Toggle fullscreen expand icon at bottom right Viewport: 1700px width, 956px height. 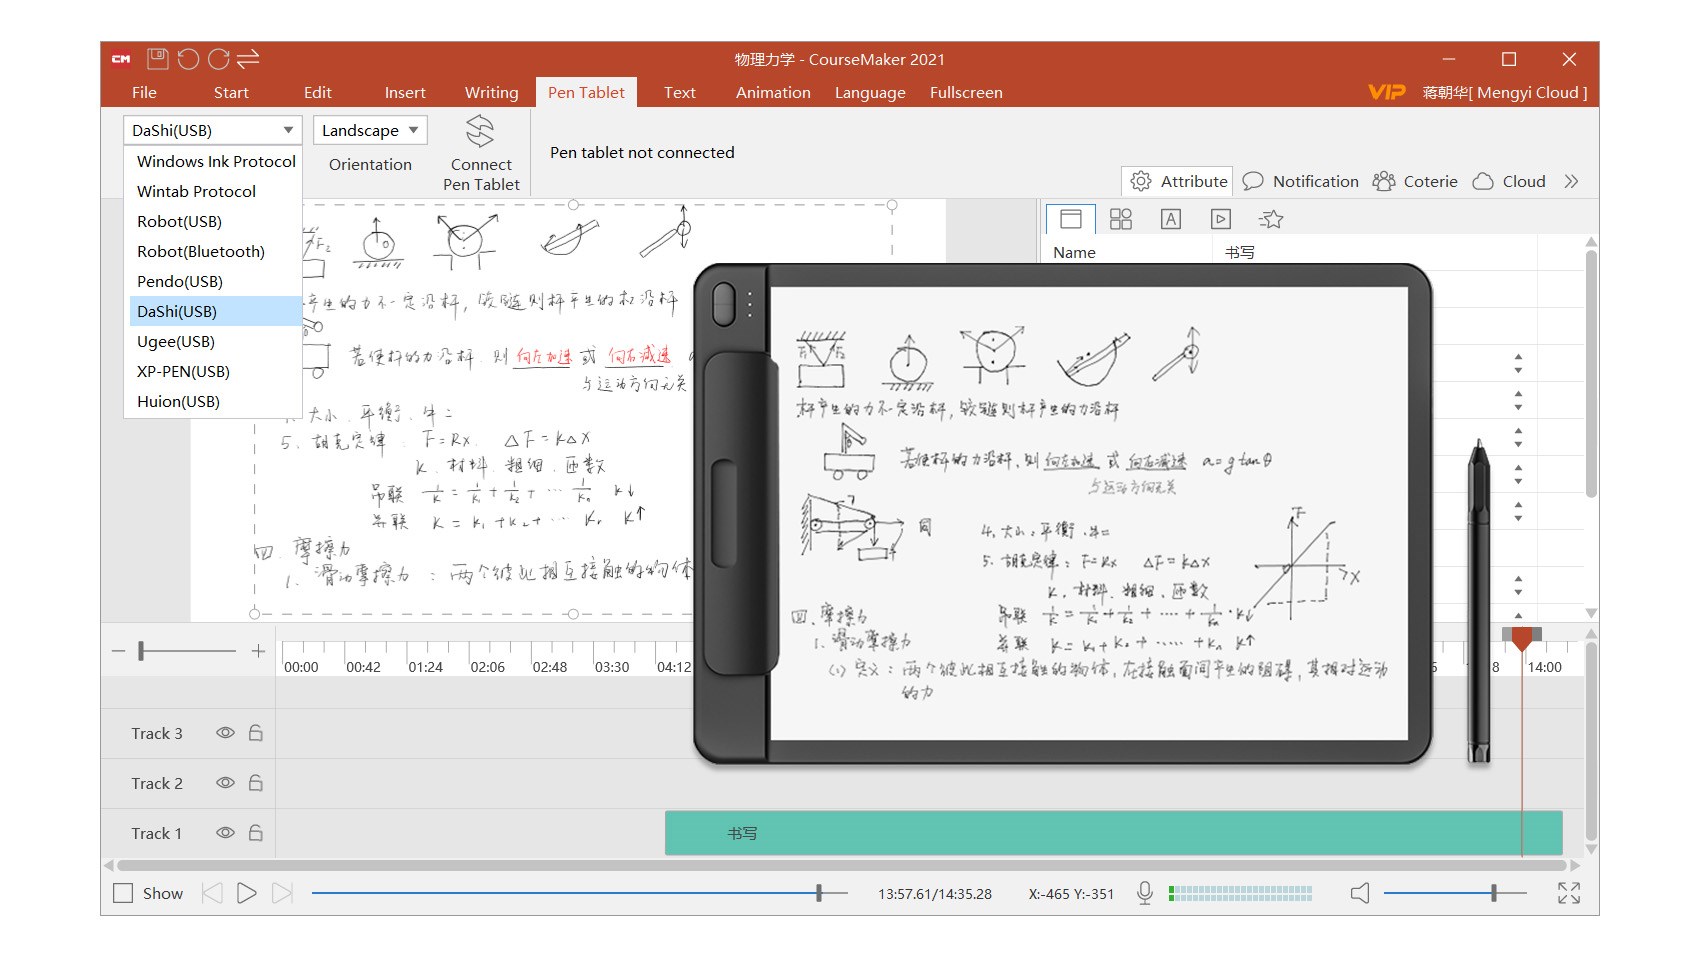[1569, 893]
